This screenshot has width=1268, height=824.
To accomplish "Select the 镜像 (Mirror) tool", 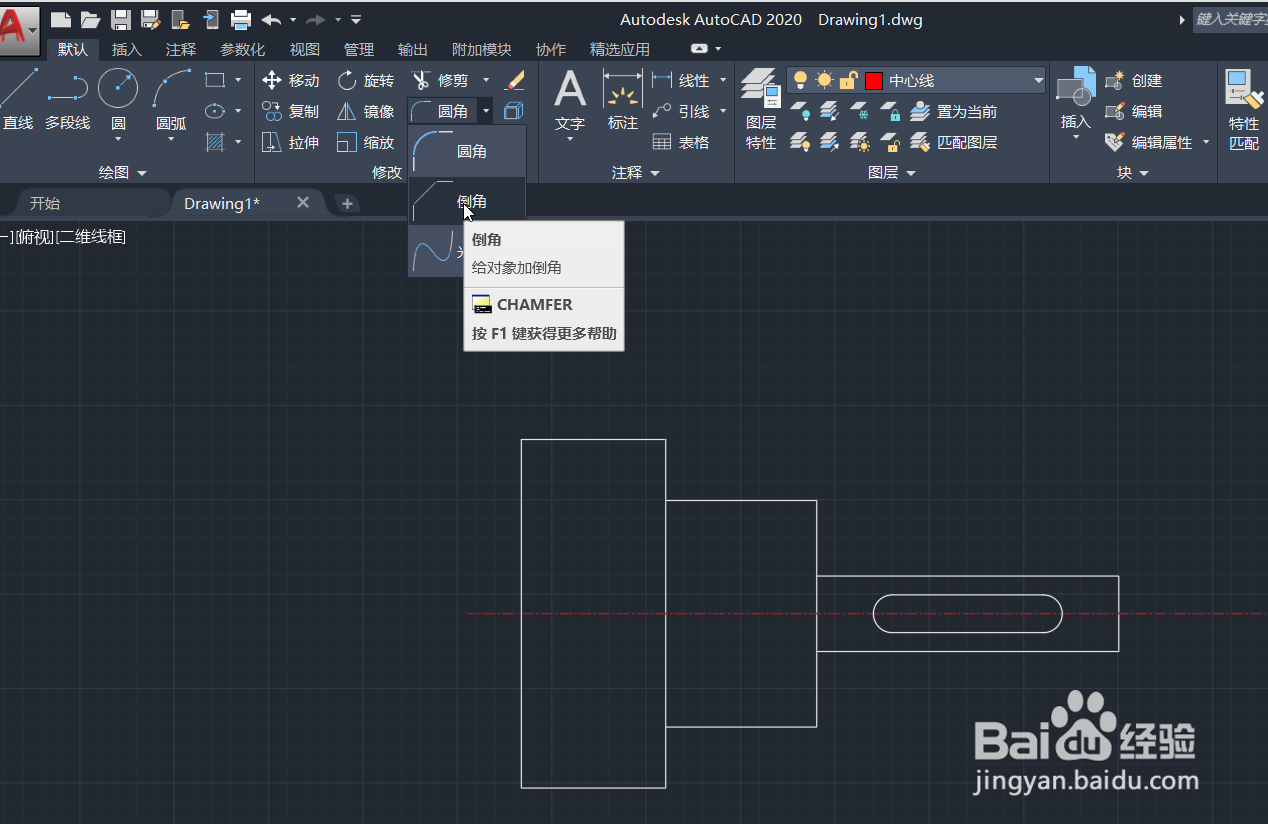I will coord(366,111).
